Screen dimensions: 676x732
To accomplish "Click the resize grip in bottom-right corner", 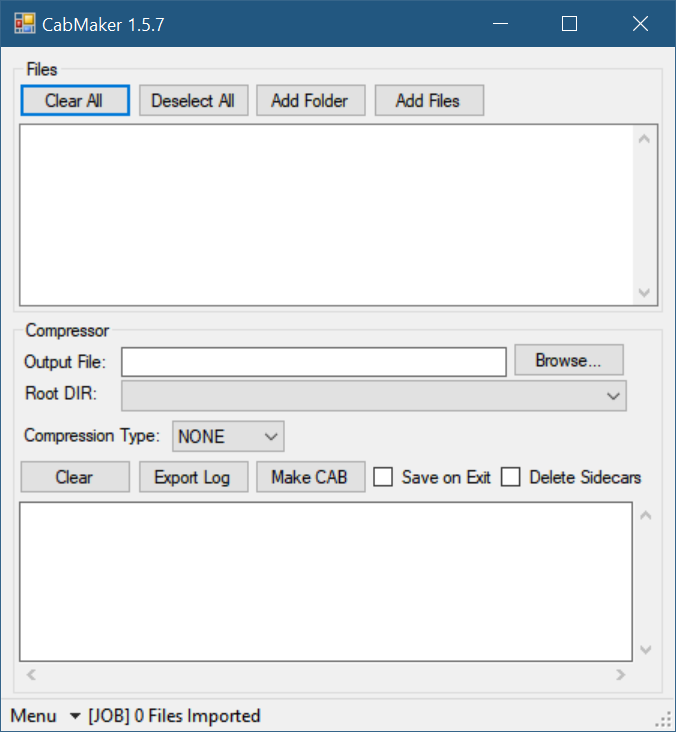I will click(664, 720).
